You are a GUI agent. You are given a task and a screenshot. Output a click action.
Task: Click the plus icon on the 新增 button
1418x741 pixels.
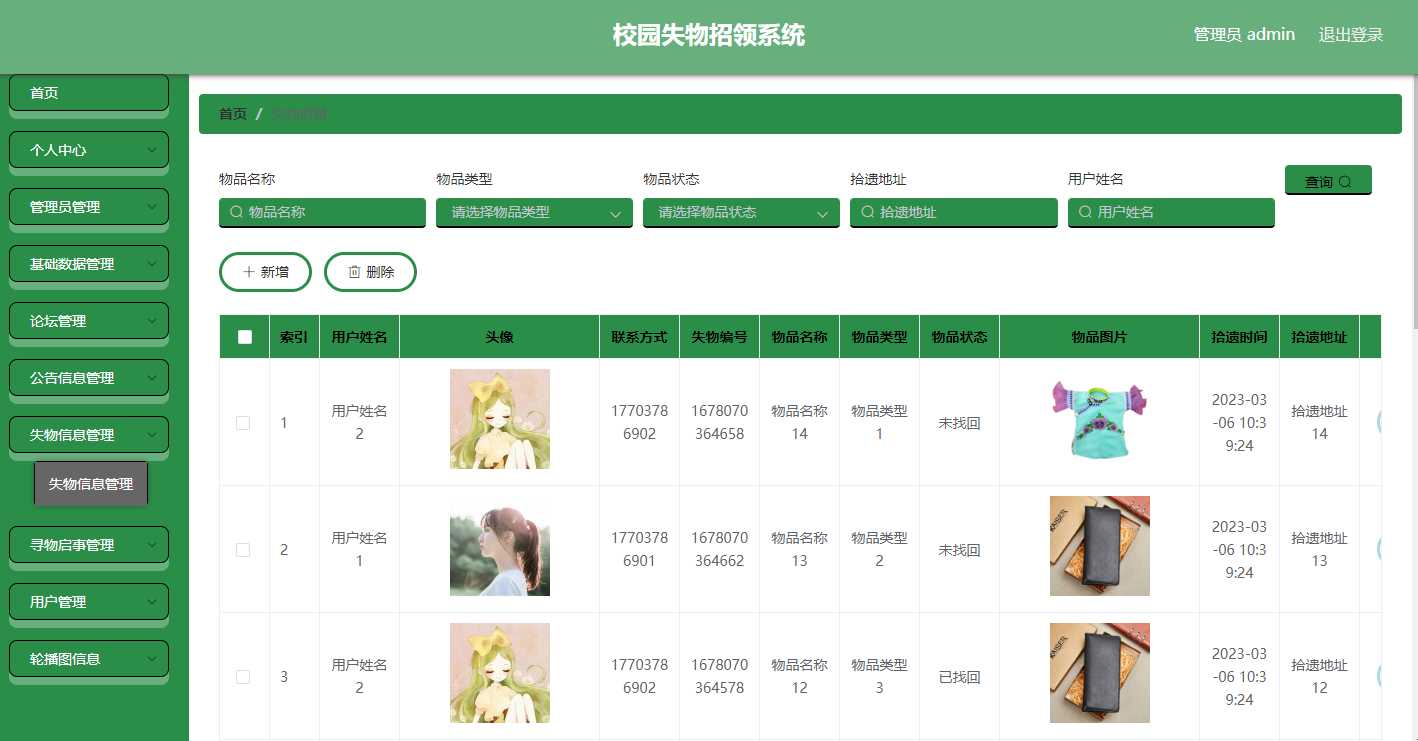[x=248, y=271]
